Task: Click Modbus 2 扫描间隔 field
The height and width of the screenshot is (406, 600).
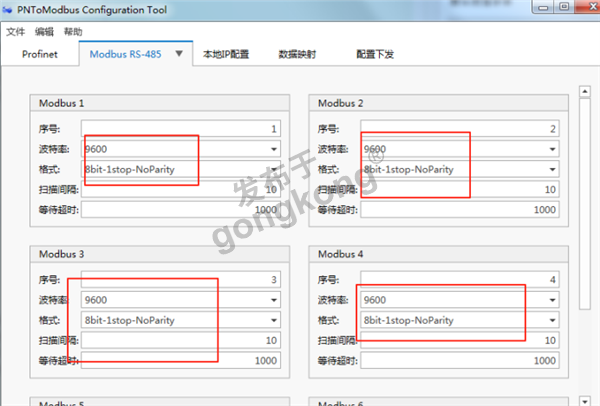Action: [x=460, y=189]
